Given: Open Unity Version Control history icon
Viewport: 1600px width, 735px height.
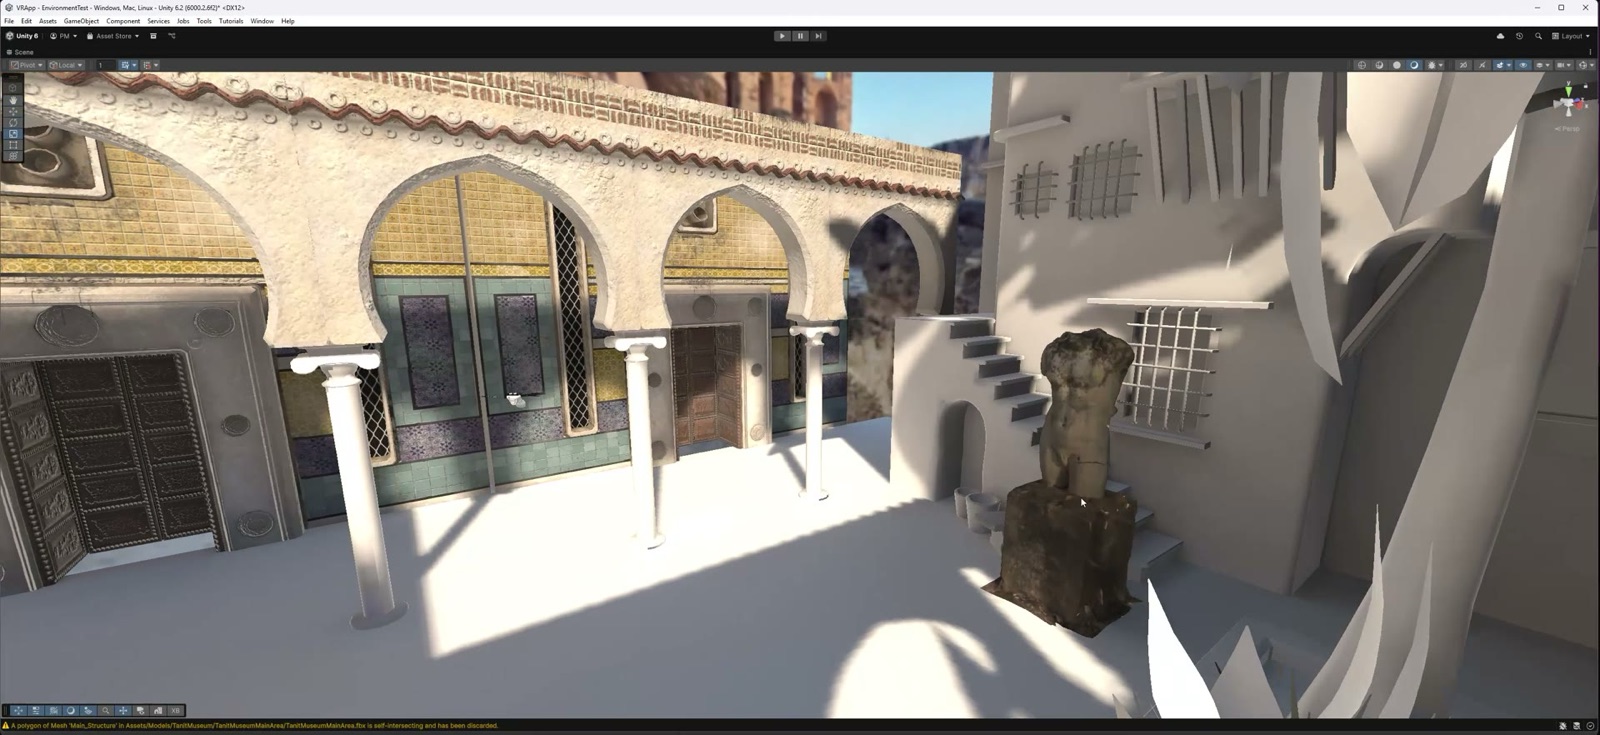Looking at the screenshot, I should coord(1519,36).
